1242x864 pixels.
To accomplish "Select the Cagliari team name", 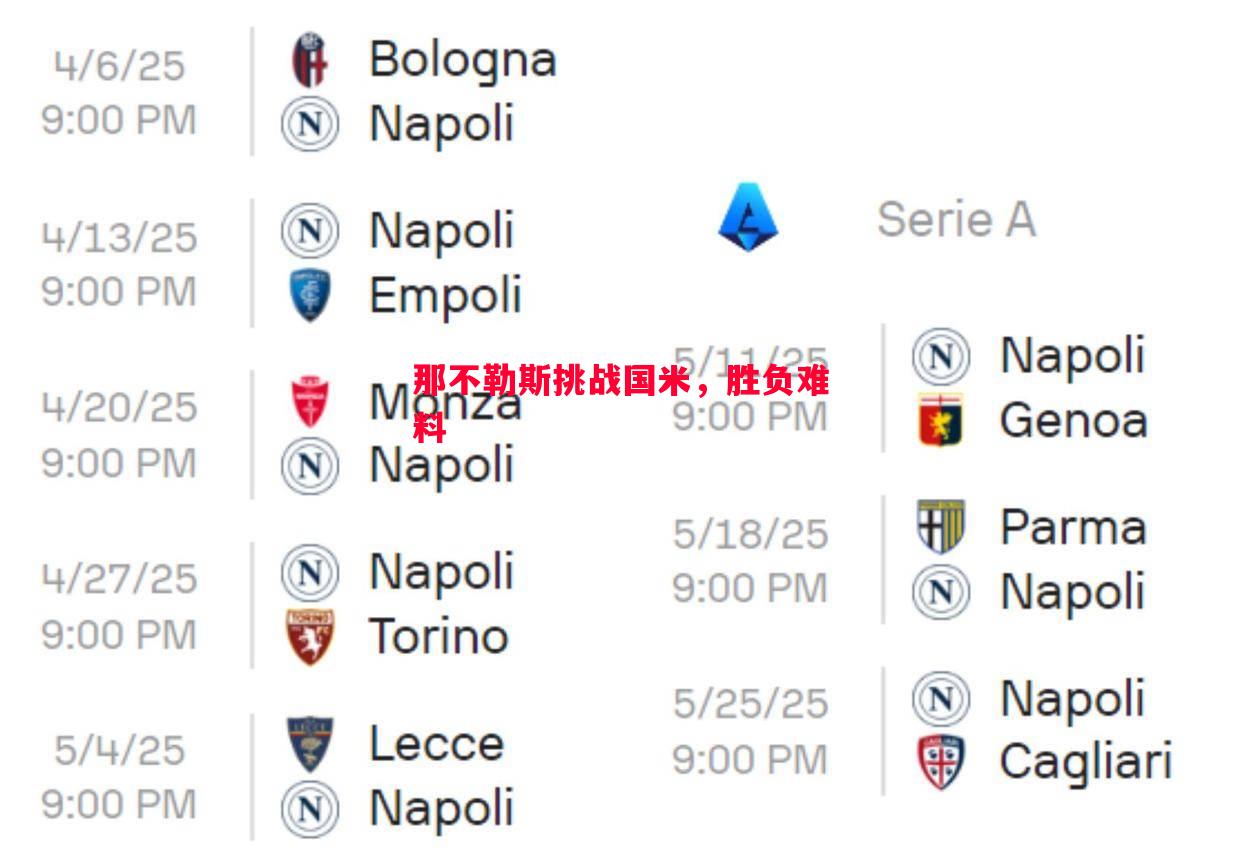I will [1086, 763].
